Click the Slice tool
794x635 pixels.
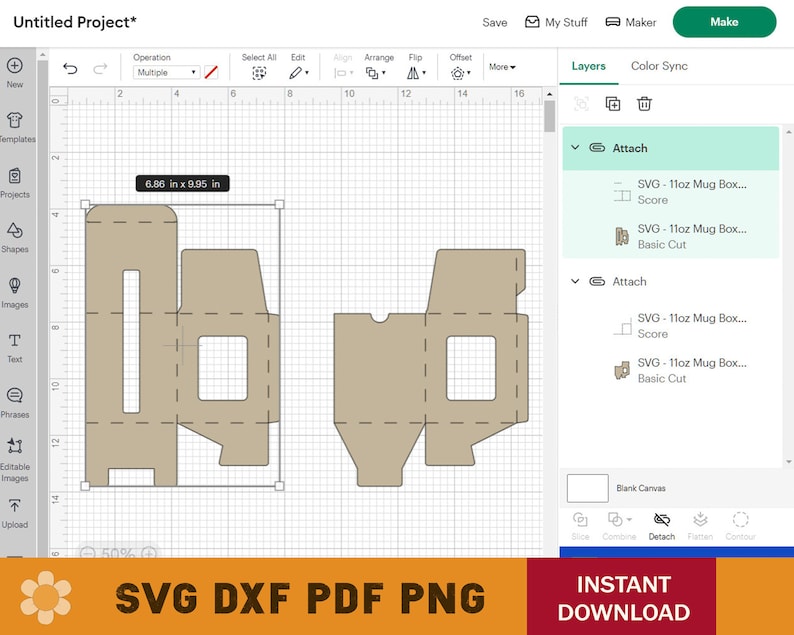pos(580,526)
